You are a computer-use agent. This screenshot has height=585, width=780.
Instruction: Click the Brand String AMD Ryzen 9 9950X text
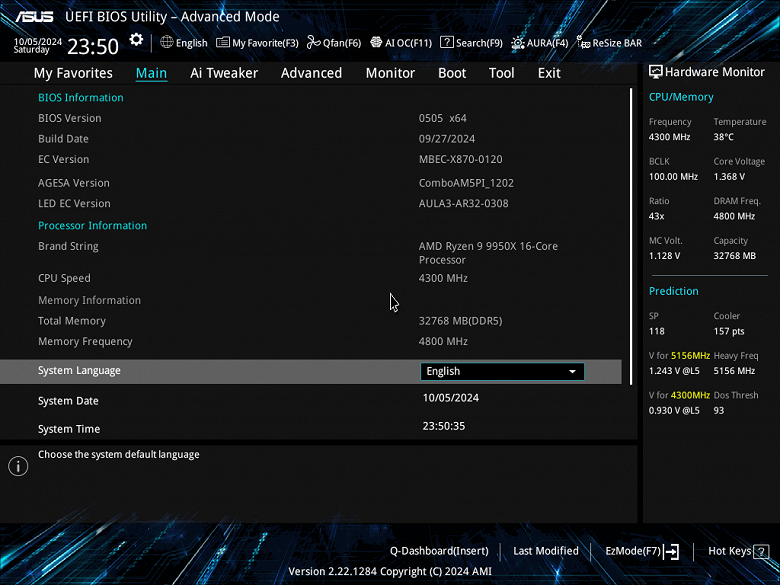coord(488,253)
